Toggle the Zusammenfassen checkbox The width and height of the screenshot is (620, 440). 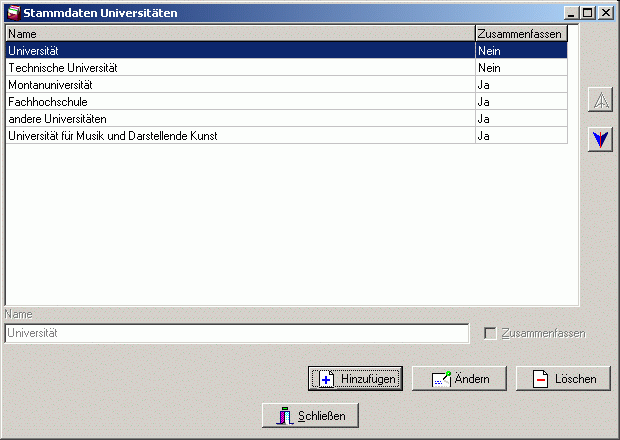click(x=490, y=333)
